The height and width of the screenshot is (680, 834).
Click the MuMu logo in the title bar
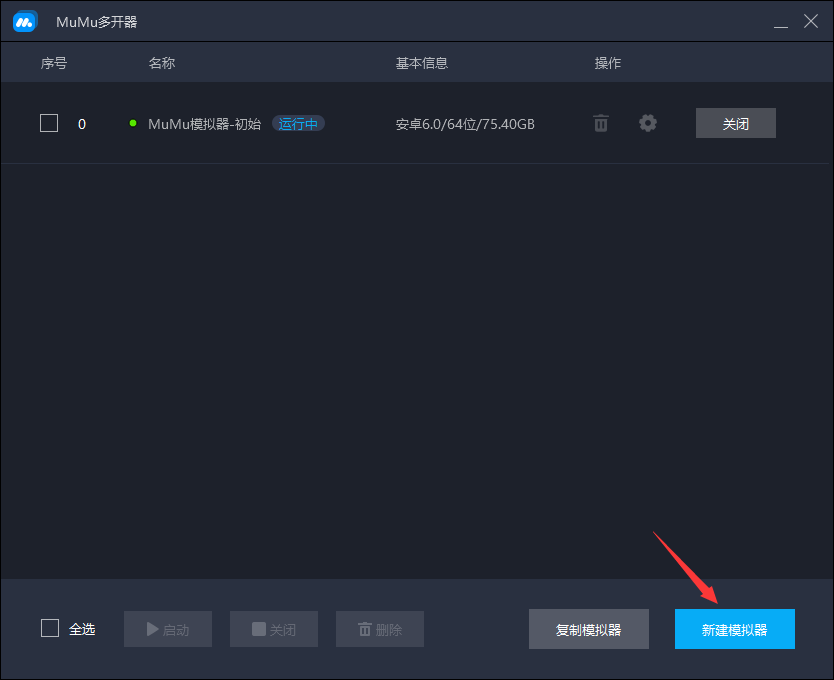pos(24,21)
